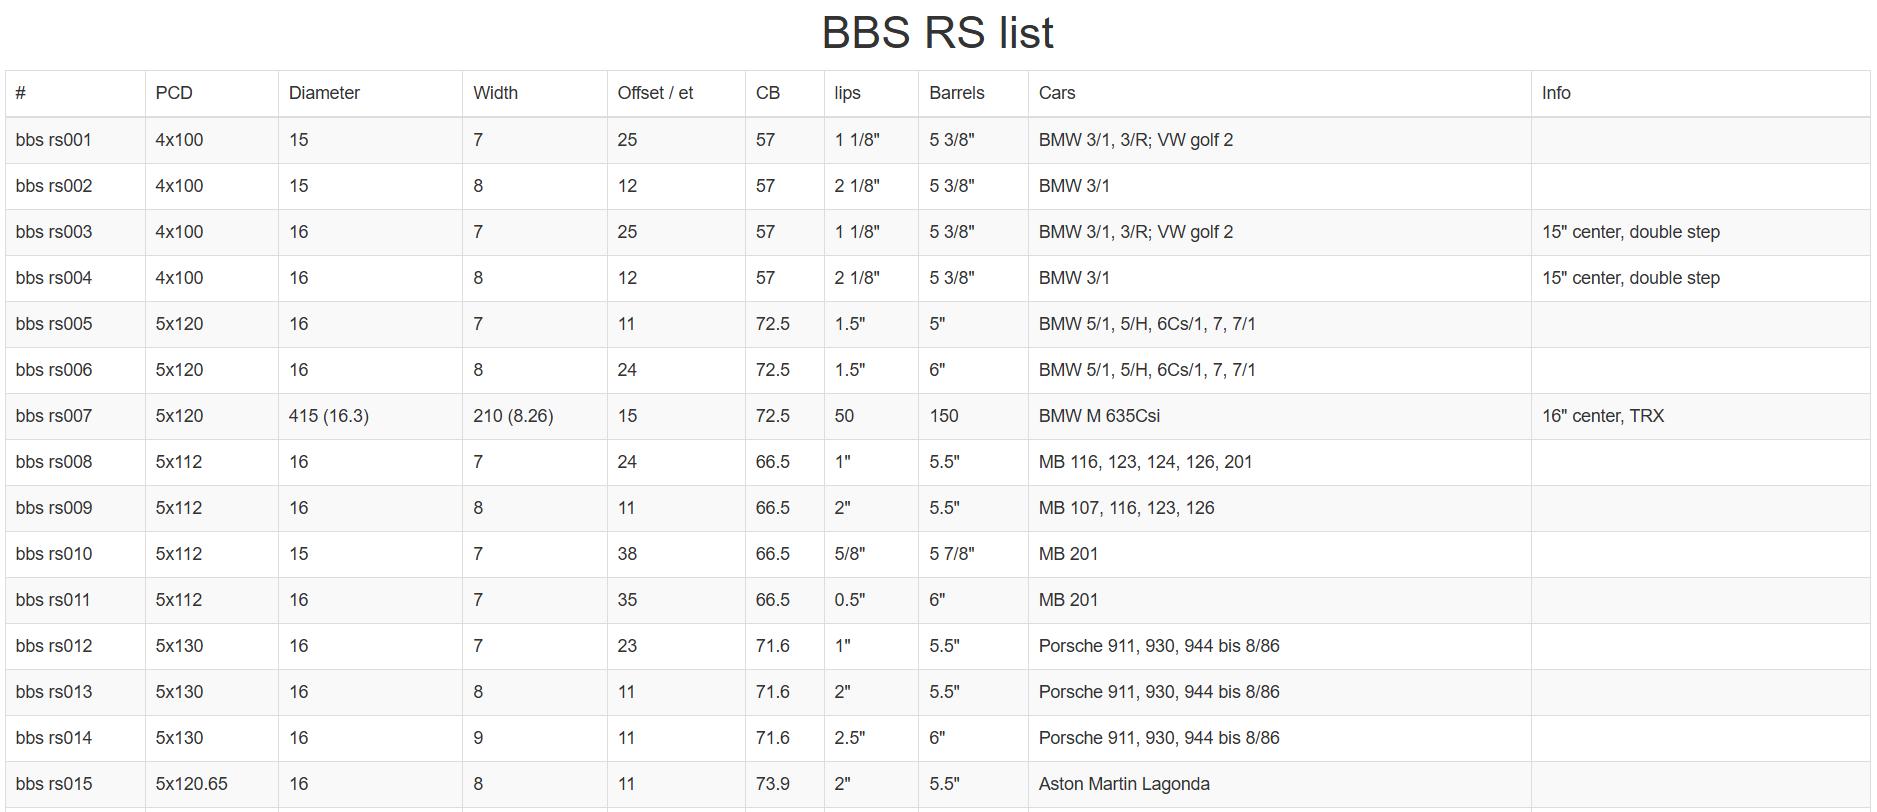
Task: Click the bbs rs015 row label
Action: pos(54,784)
